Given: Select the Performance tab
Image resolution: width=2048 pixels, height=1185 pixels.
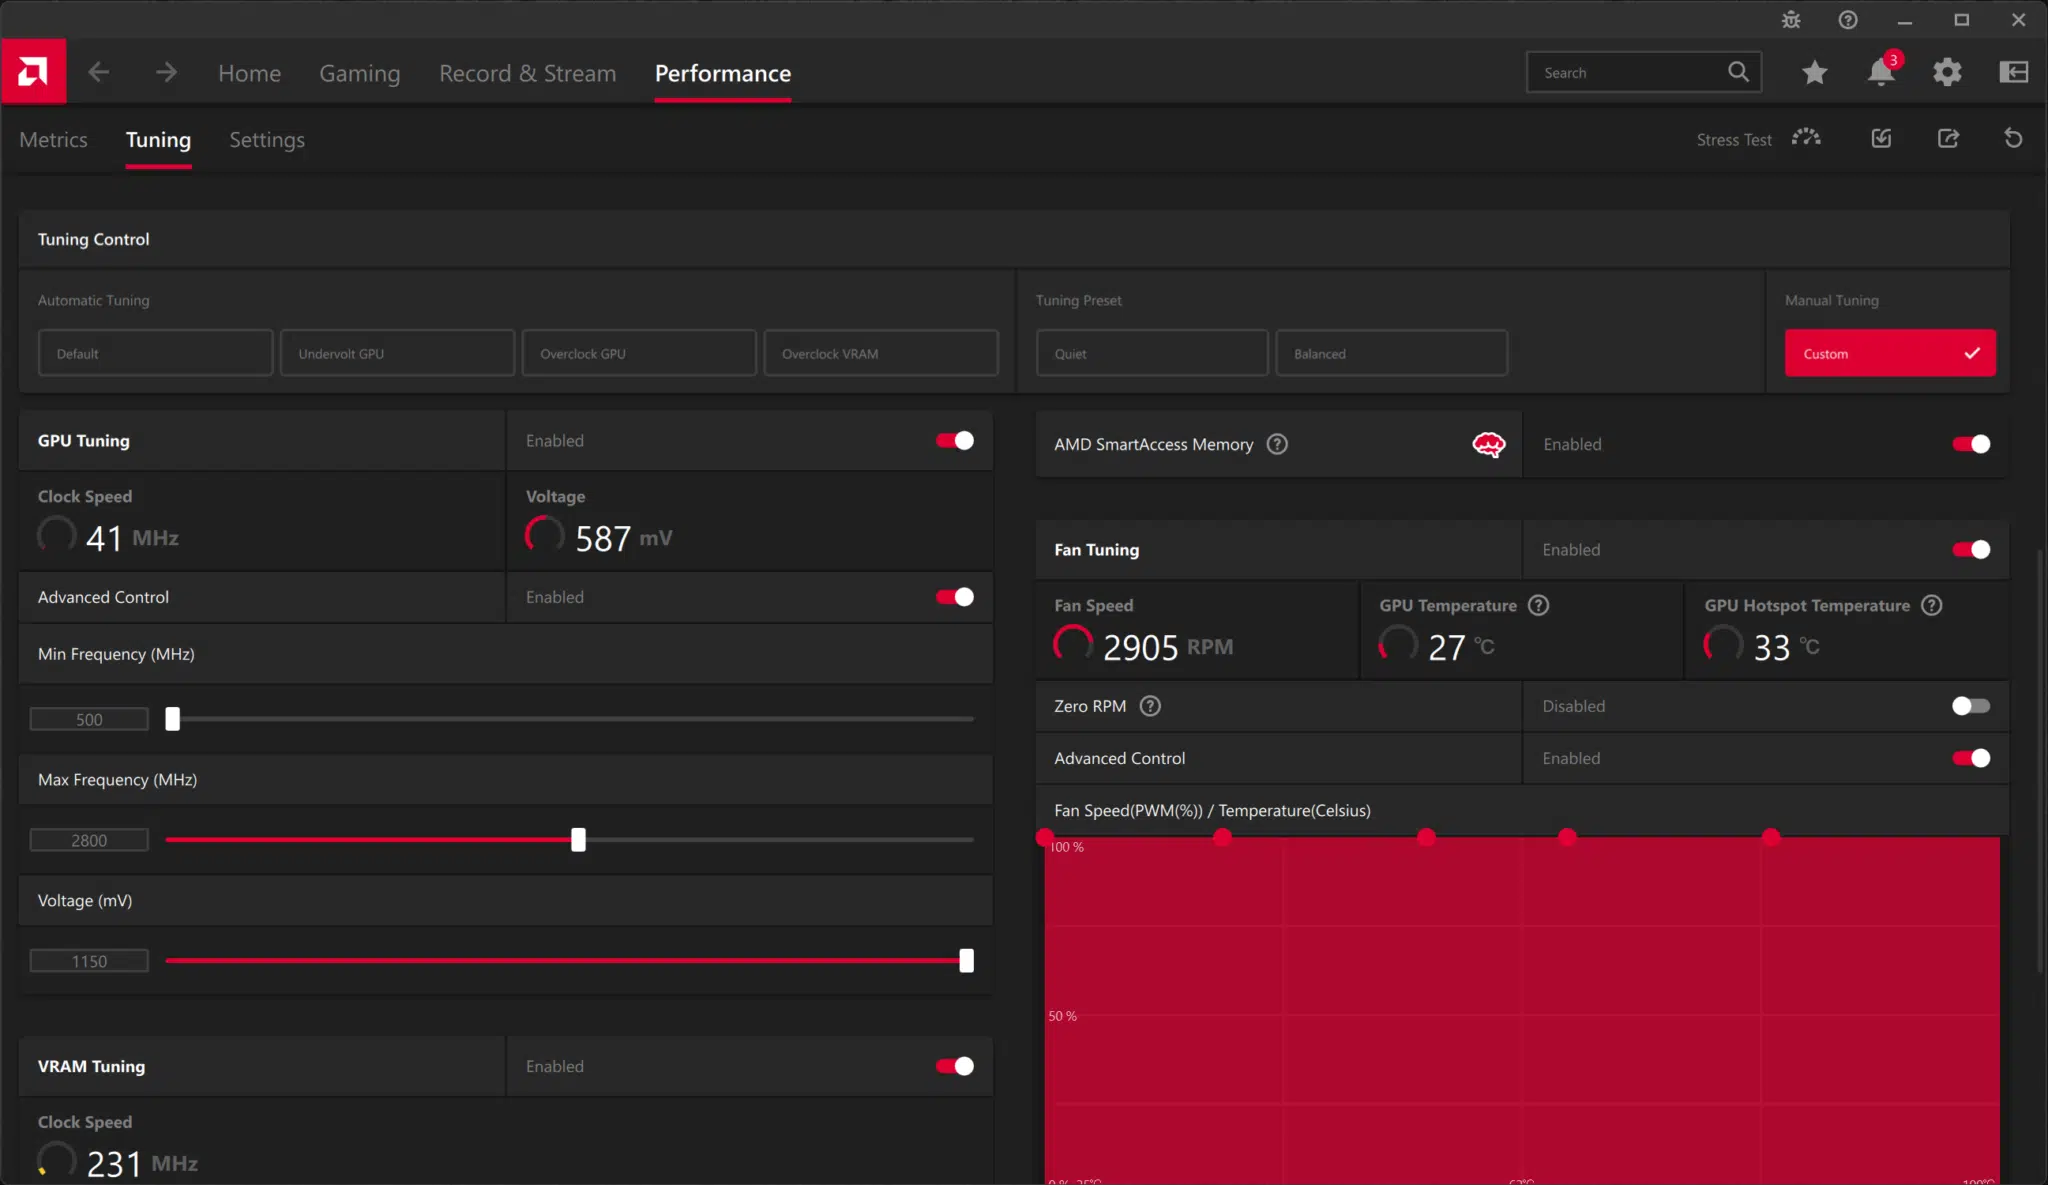Looking at the screenshot, I should pos(723,73).
